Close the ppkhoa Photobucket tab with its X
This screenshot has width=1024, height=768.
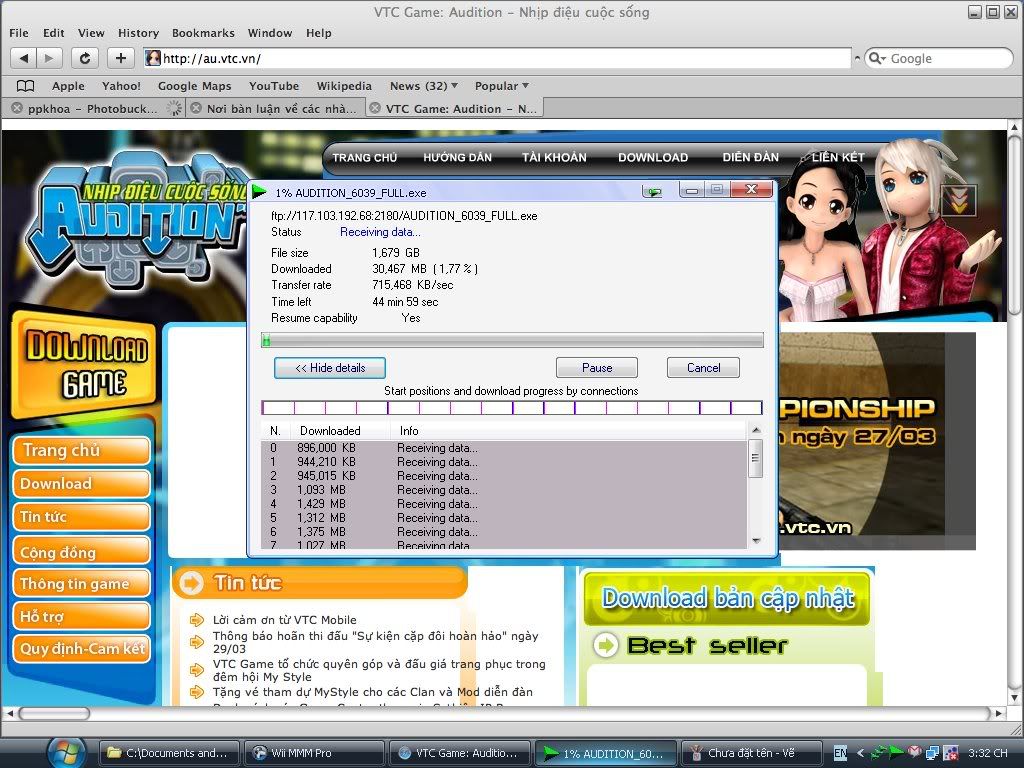[17, 108]
